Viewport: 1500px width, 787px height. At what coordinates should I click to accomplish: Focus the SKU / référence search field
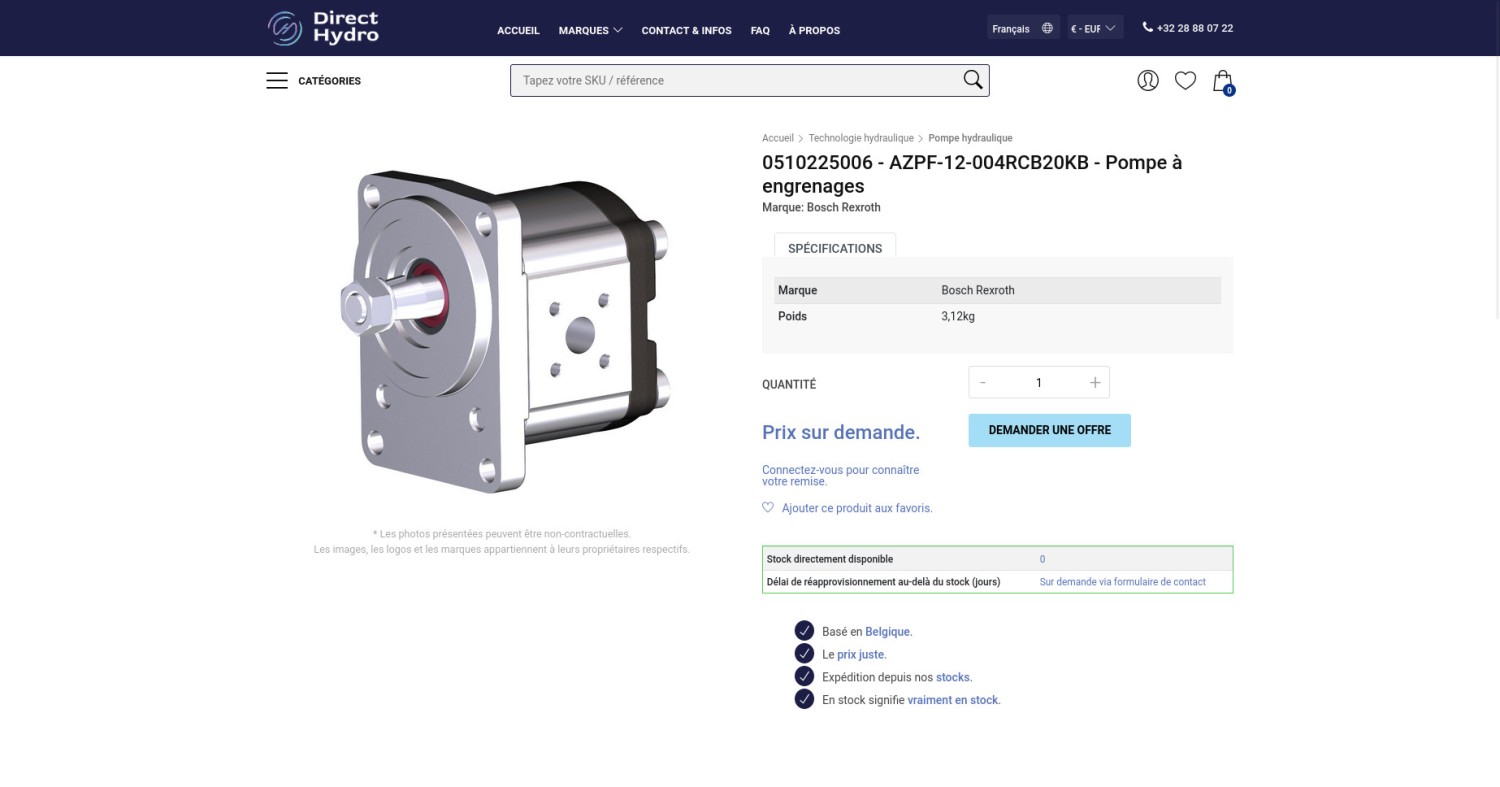pos(736,80)
